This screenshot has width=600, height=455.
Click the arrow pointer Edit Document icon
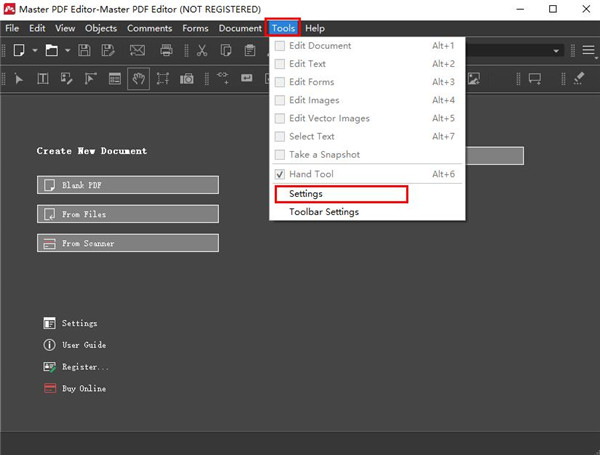coord(19,79)
